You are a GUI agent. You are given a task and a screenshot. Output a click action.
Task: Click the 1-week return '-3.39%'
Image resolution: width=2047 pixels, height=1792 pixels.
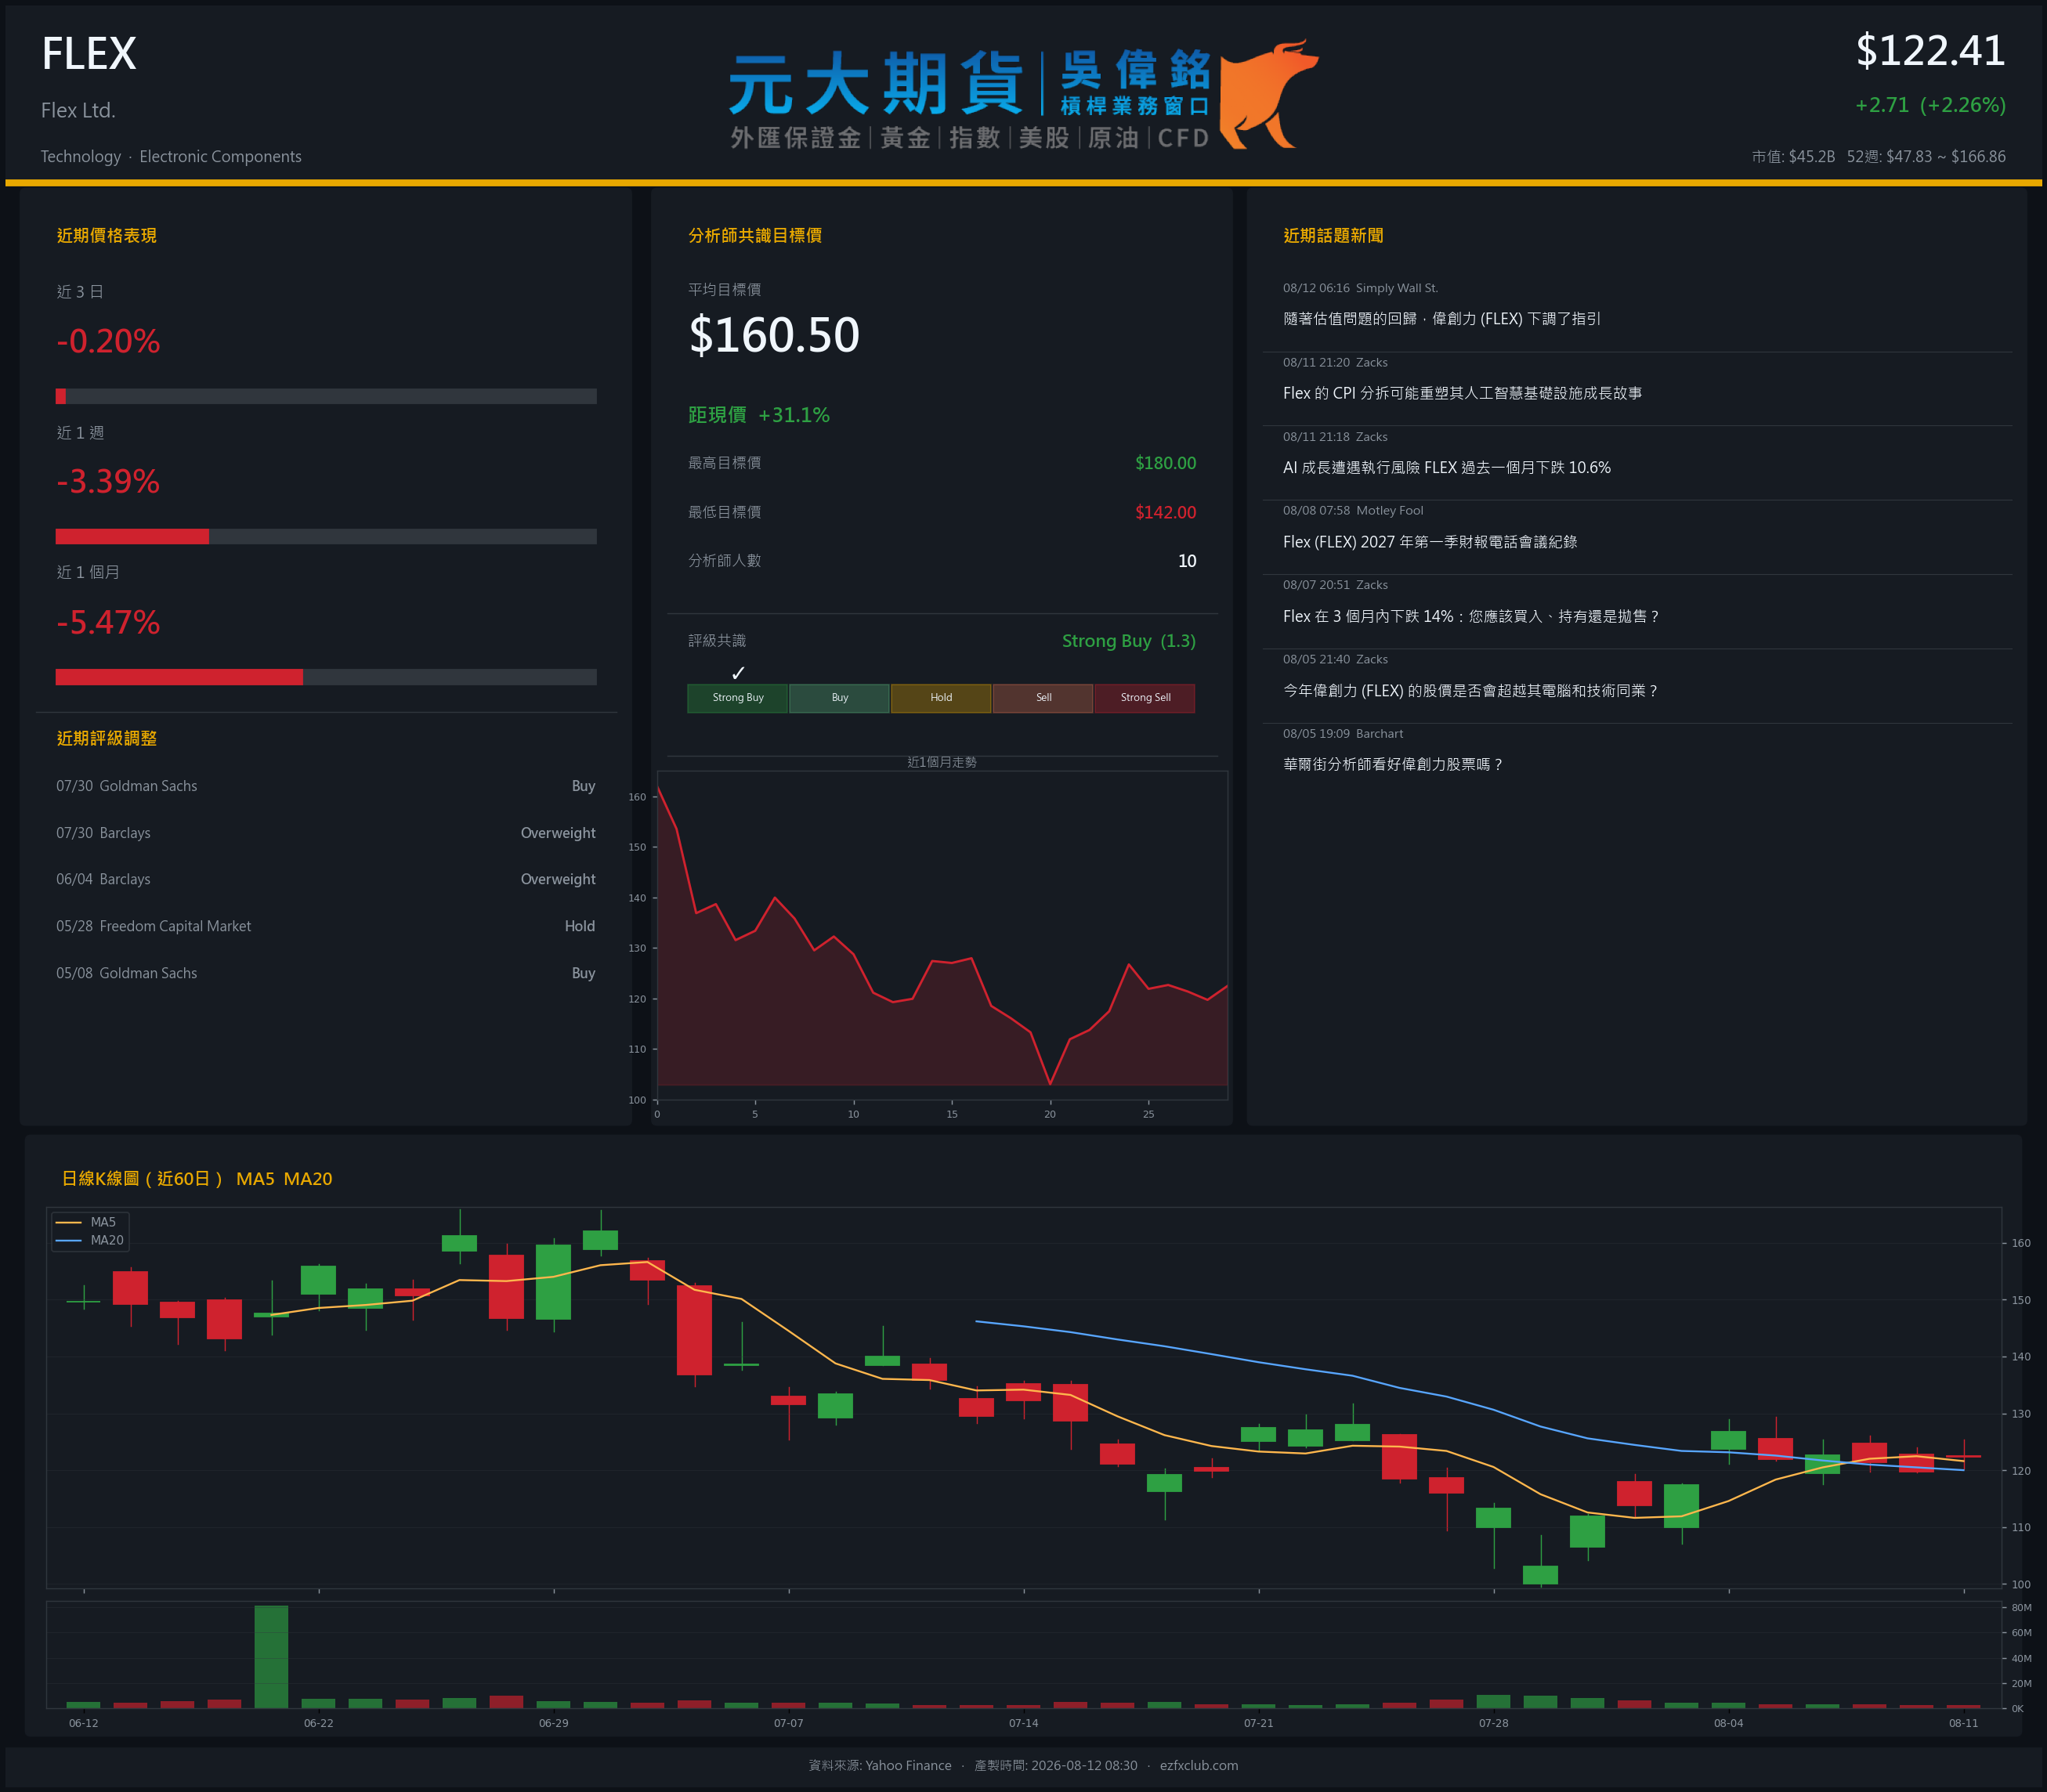click(108, 481)
